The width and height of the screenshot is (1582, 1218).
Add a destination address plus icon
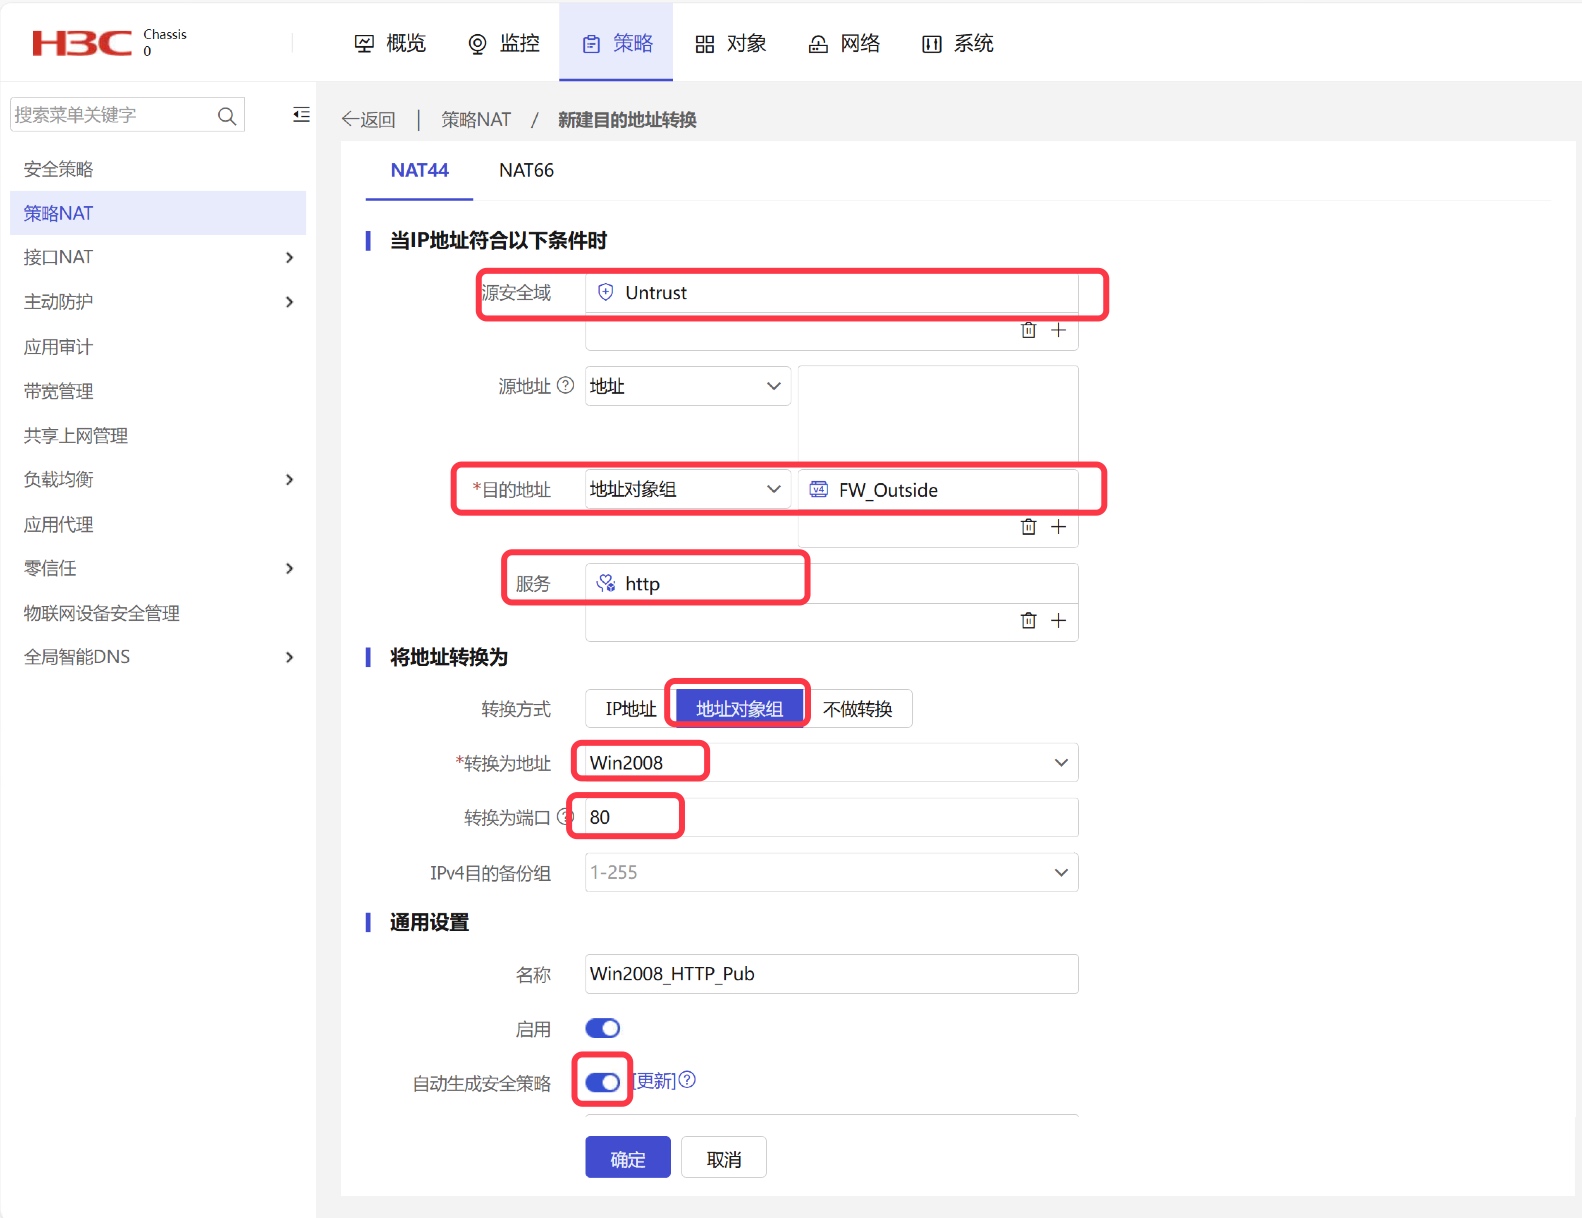point(1058,527)
